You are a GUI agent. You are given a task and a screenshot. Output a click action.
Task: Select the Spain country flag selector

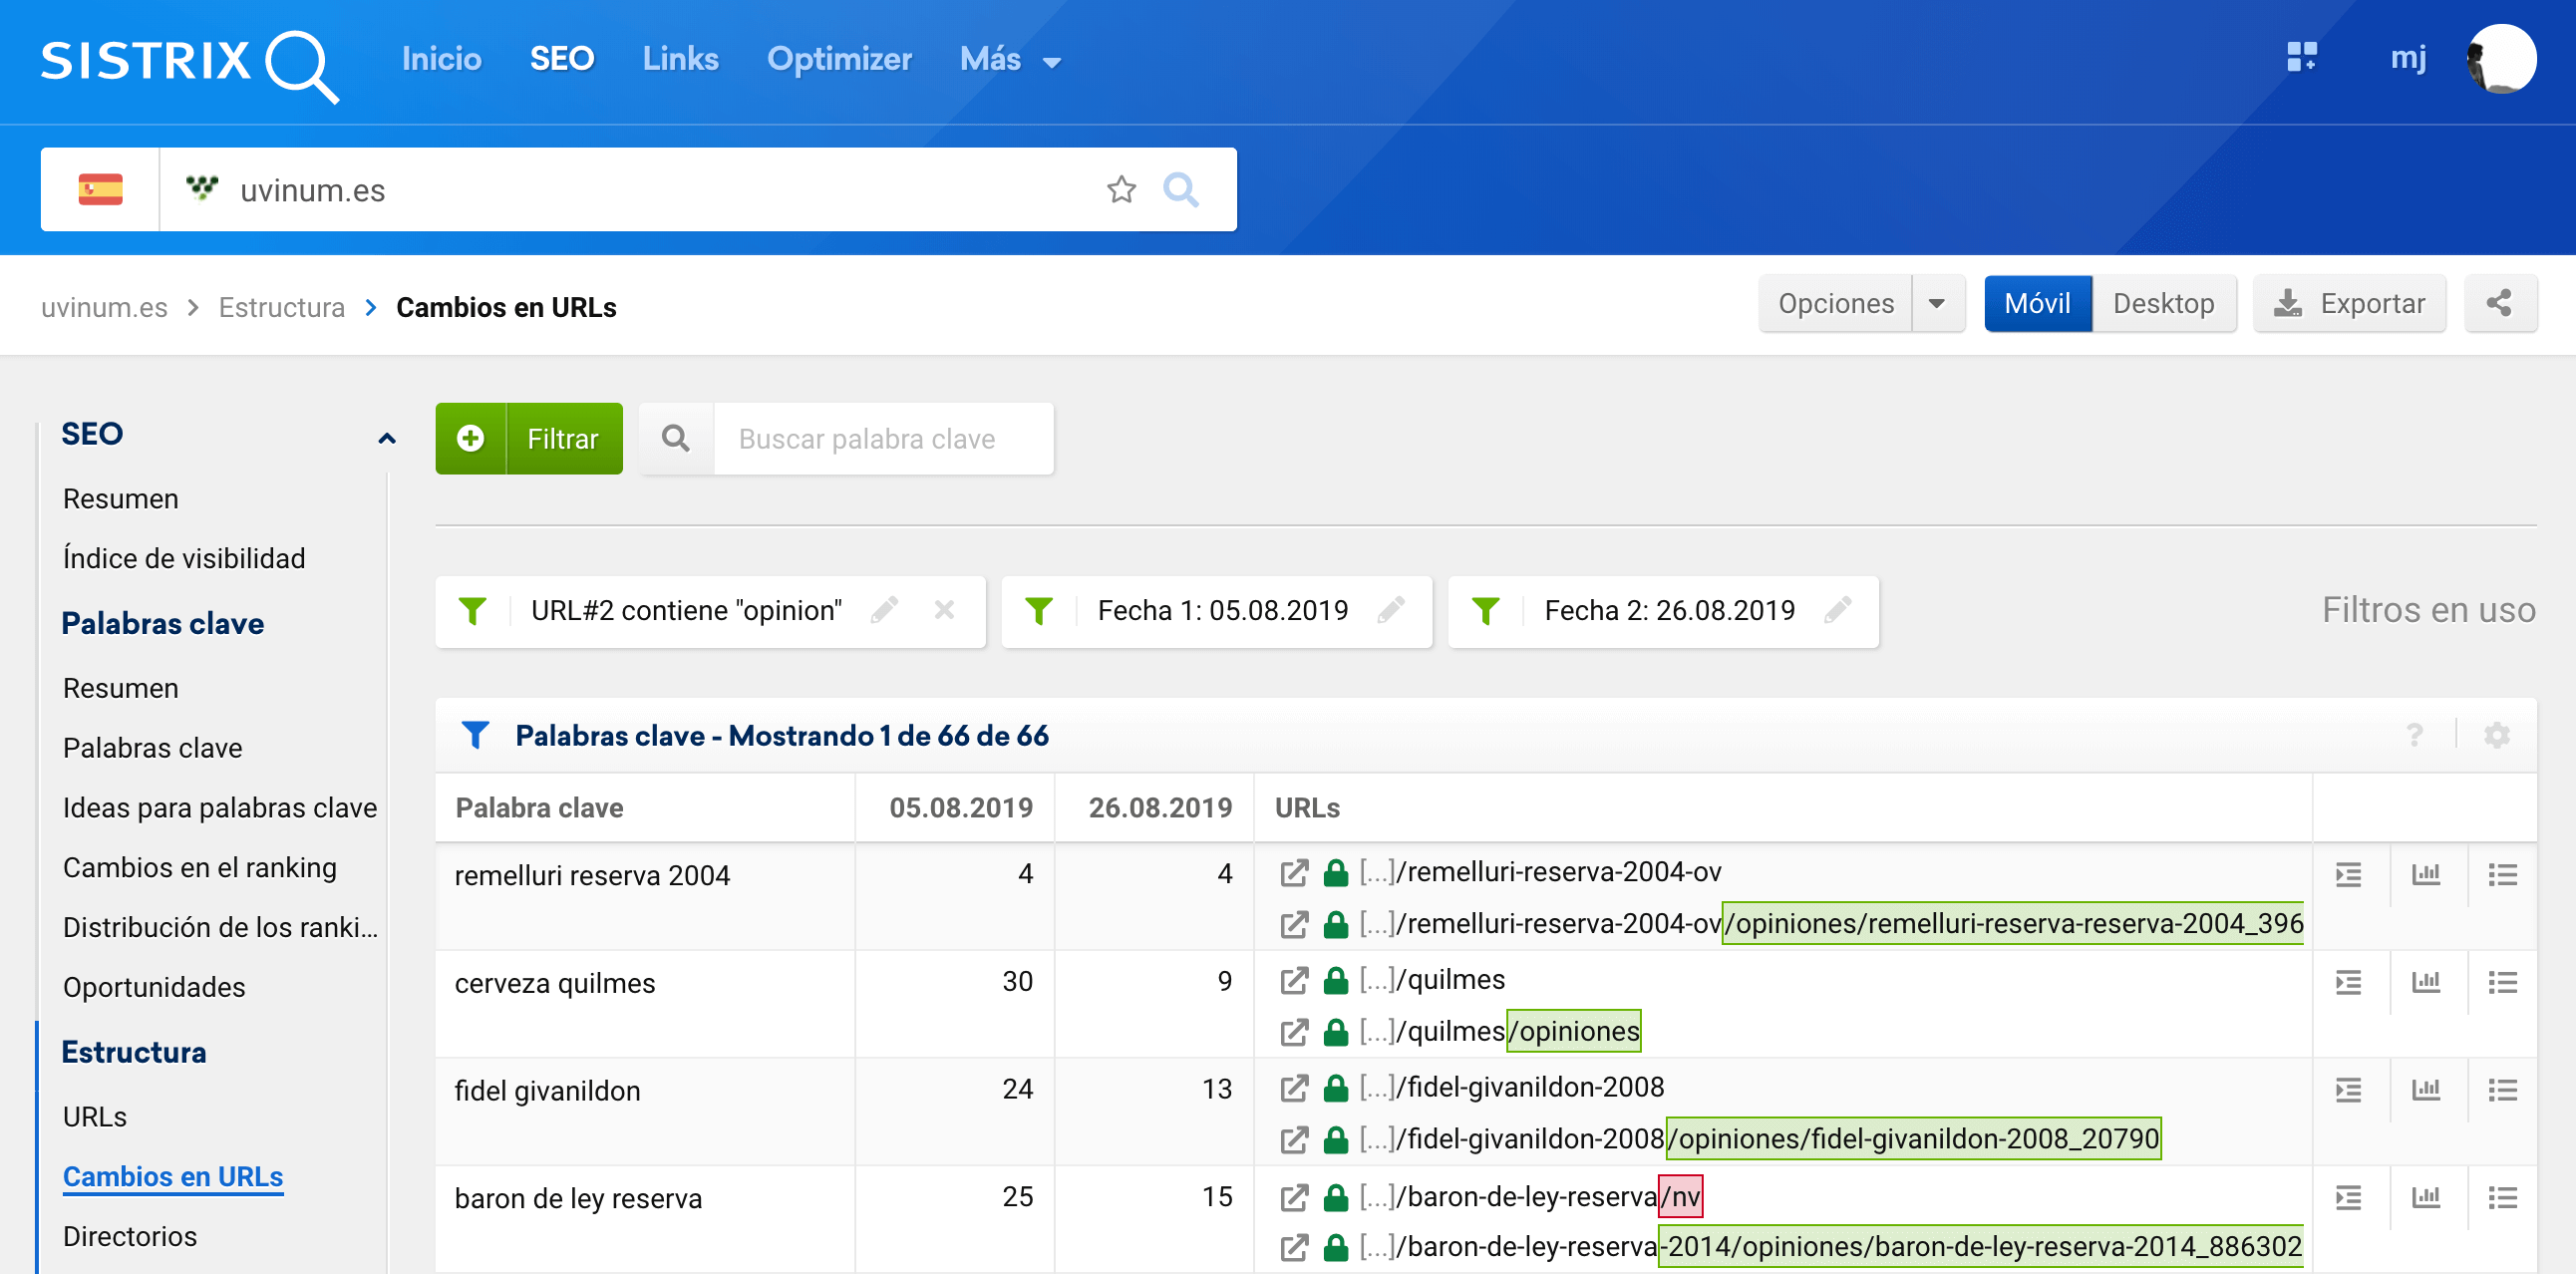(100, 189)
